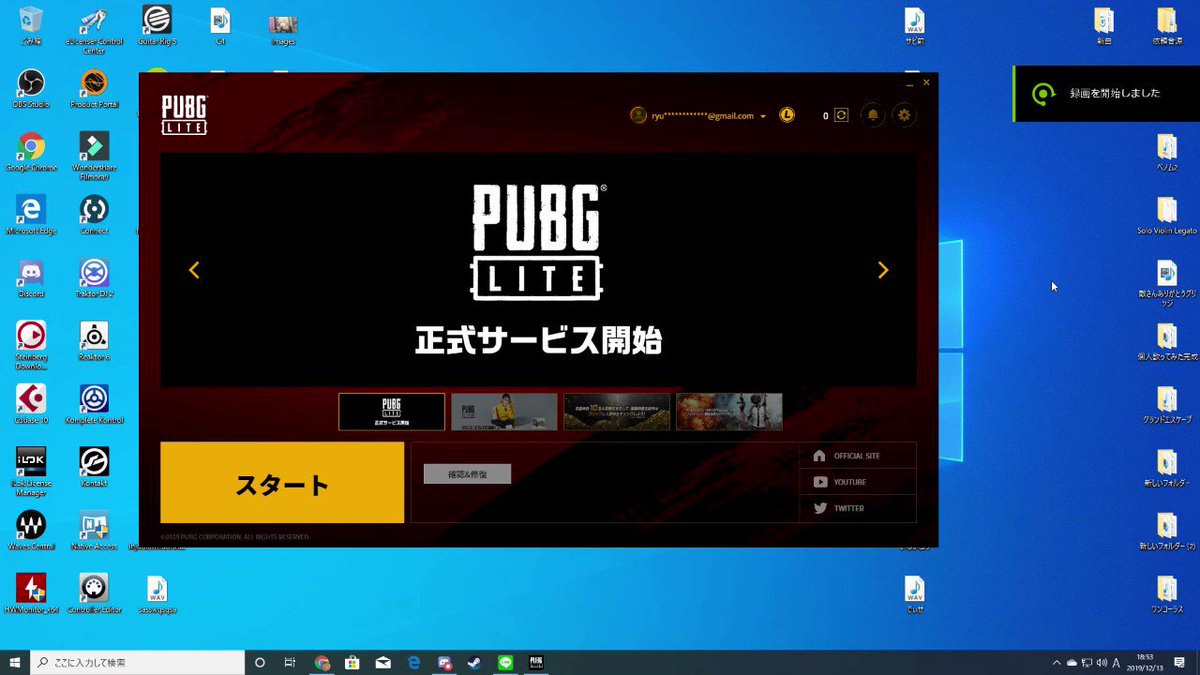Open Steam from the taskbar

pyautogui.click(x=474, y=662)
